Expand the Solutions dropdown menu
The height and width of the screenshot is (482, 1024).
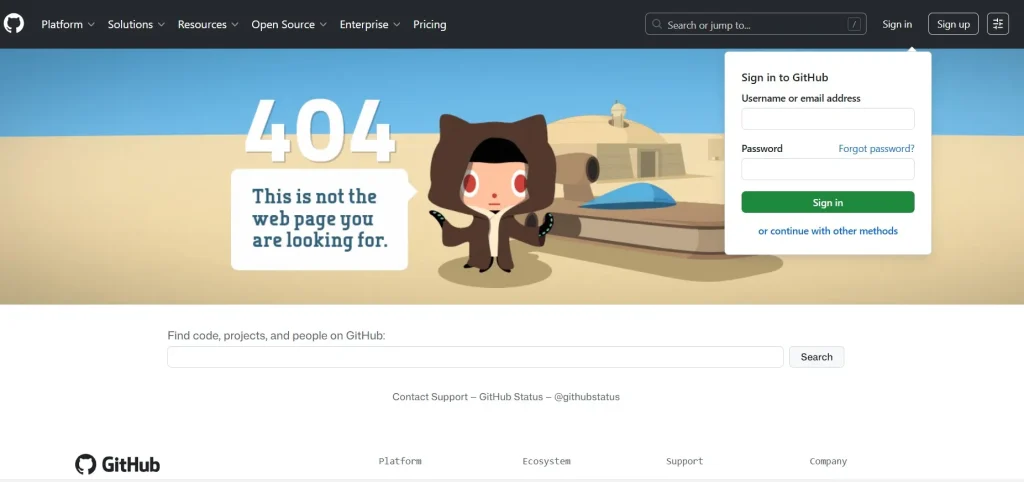136,24
